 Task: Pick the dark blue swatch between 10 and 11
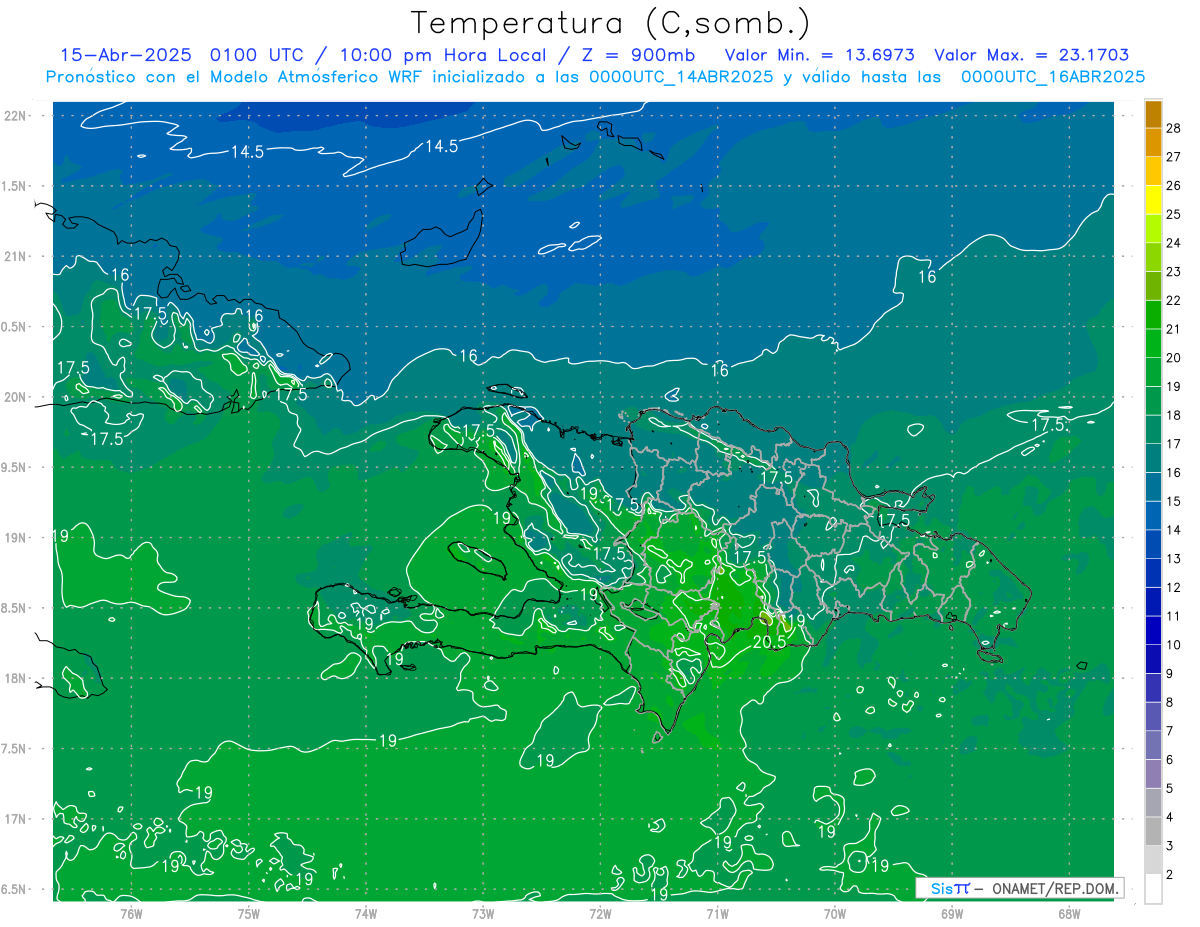click(x=1153, y=631)
